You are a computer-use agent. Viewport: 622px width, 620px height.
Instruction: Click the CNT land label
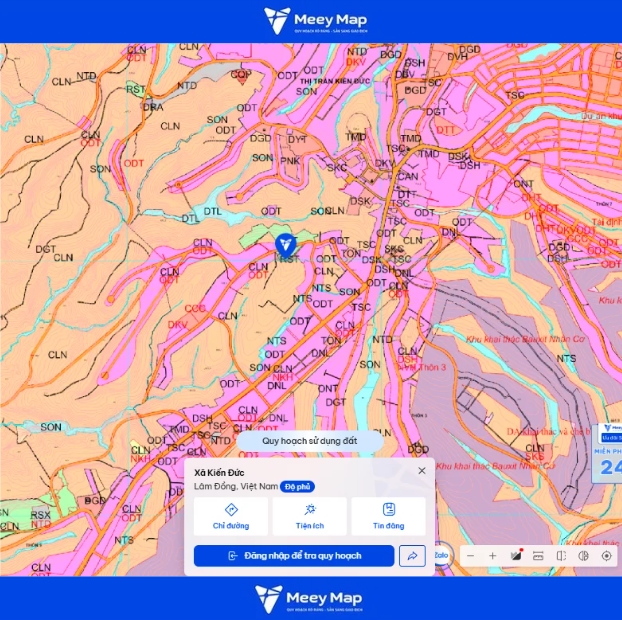524,184
